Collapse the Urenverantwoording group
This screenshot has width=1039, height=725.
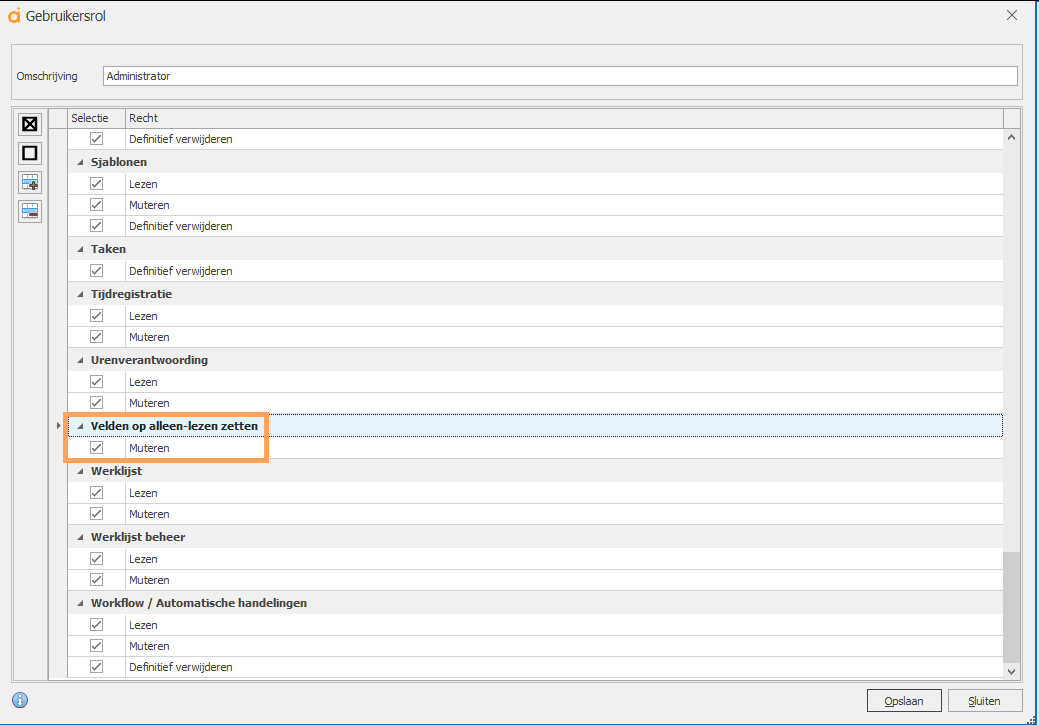[80, 361]
